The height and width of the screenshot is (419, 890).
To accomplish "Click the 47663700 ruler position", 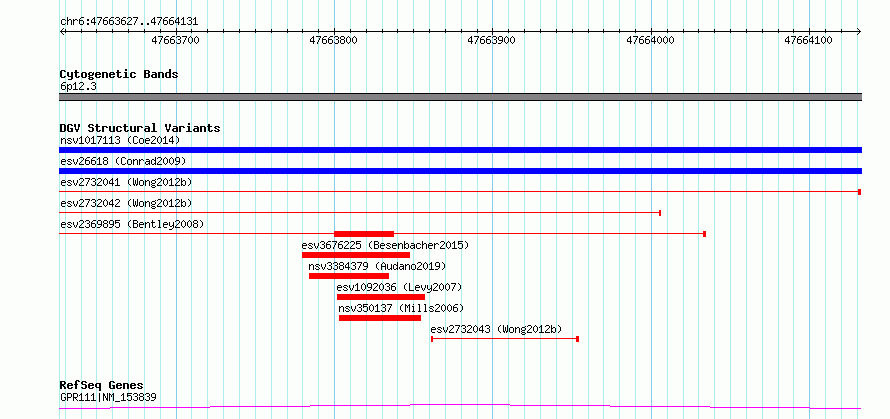I will point(176,40).
